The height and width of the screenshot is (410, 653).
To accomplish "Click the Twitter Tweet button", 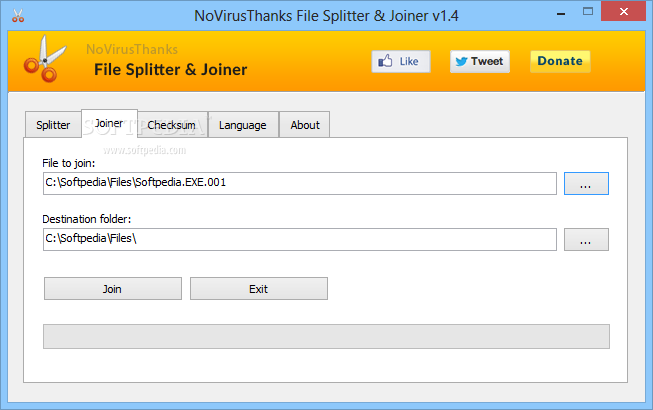I will coord(480,62).
